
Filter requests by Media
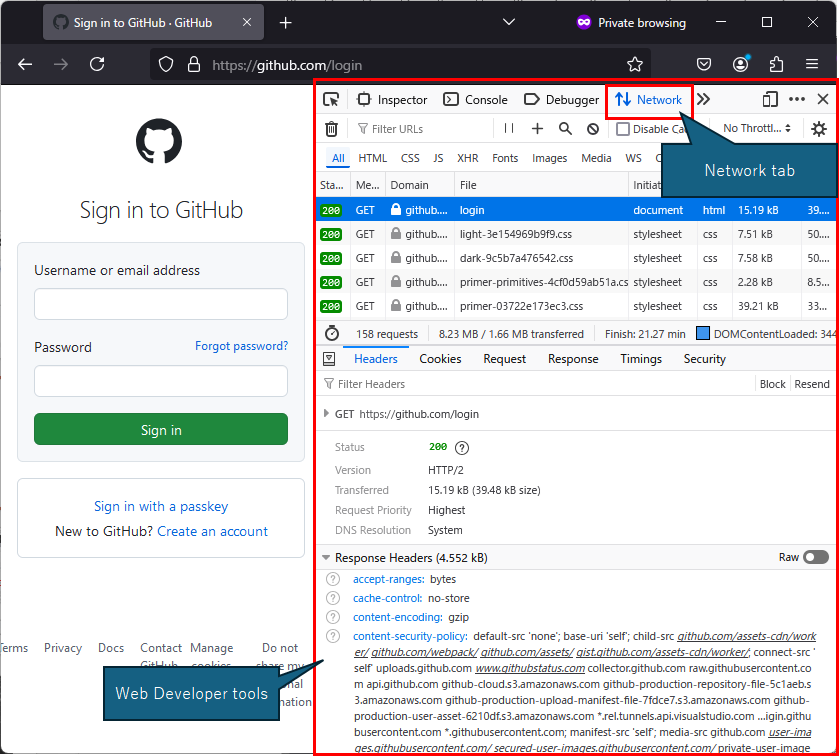(596, 158)
